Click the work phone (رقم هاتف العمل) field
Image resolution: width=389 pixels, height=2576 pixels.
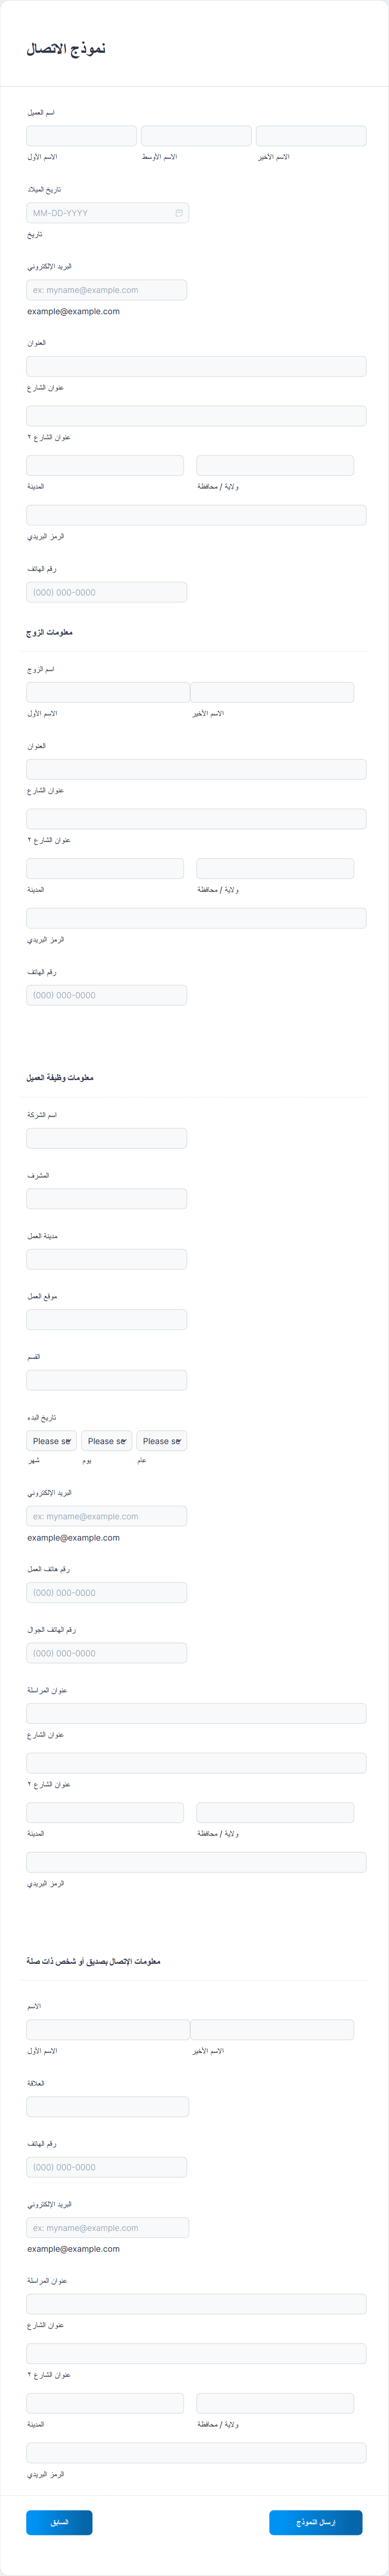click(106, 1593)
